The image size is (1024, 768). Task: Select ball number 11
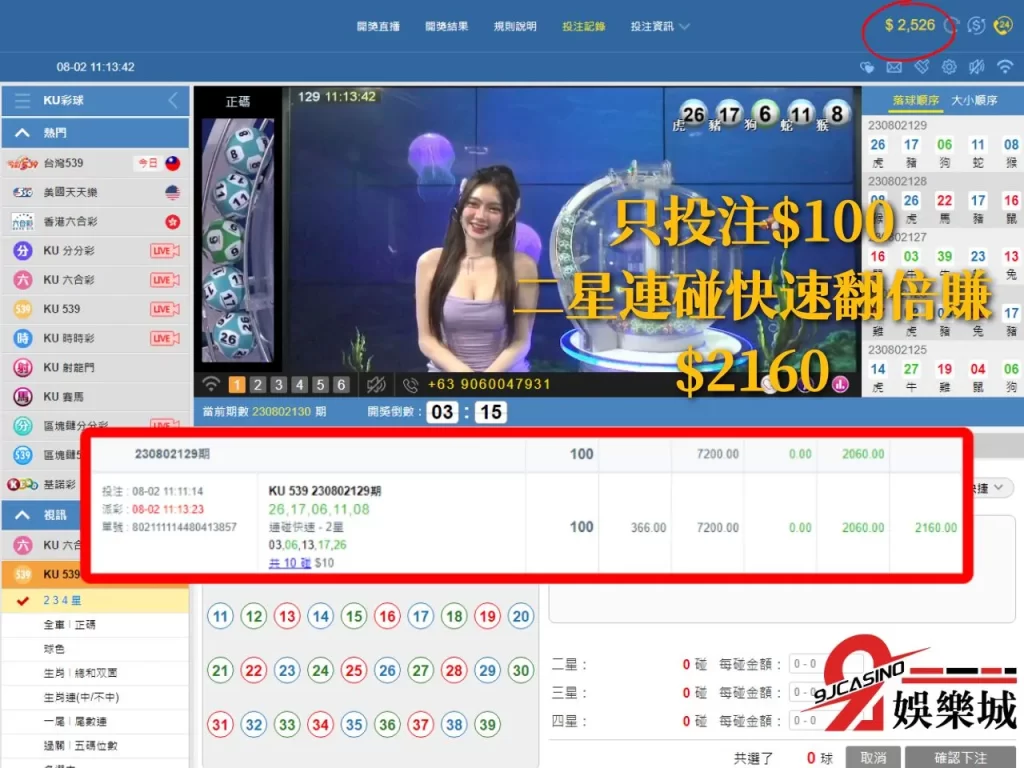[220, 616]
